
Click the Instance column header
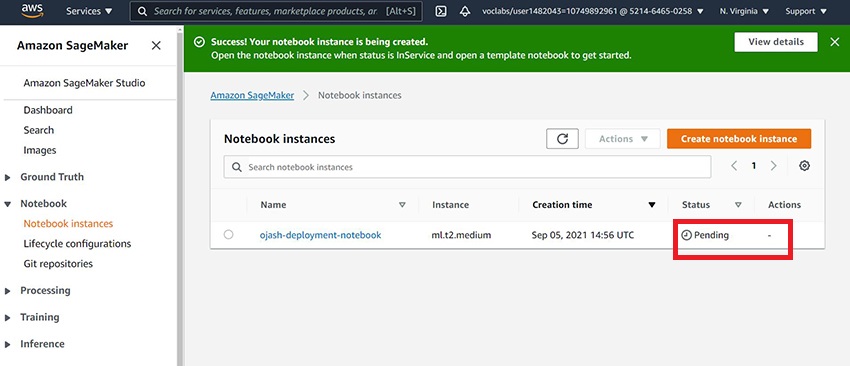pyautogui.click(x=450, y=205)
